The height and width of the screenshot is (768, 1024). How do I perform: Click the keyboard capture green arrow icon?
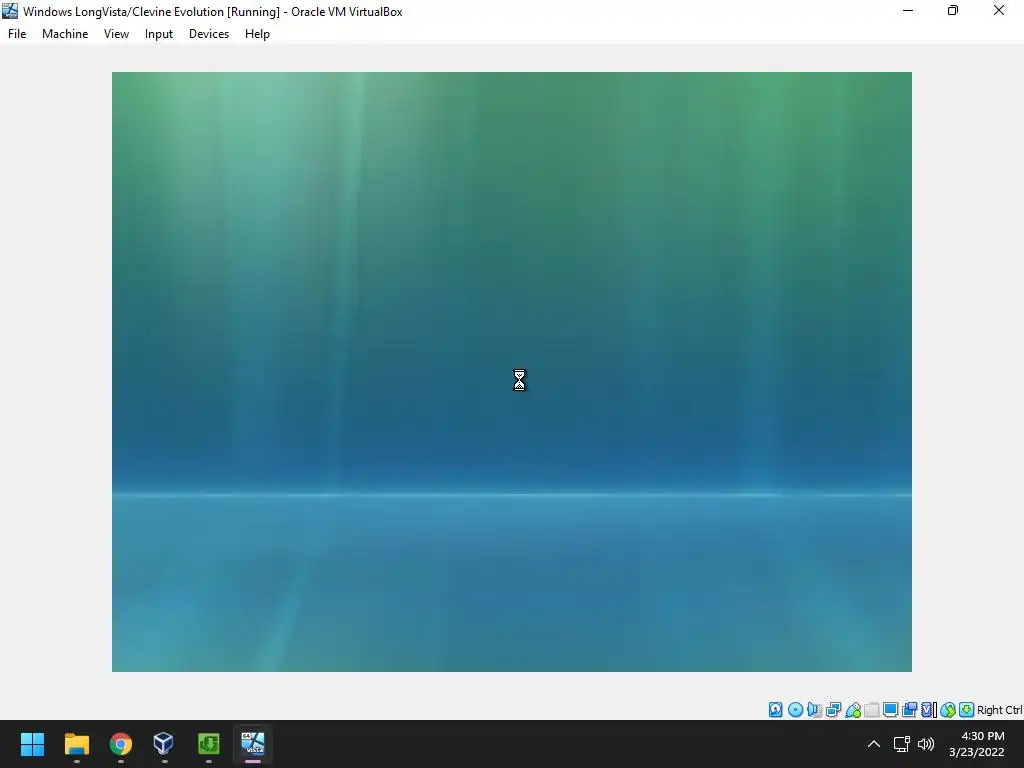(x=967, y=710)
